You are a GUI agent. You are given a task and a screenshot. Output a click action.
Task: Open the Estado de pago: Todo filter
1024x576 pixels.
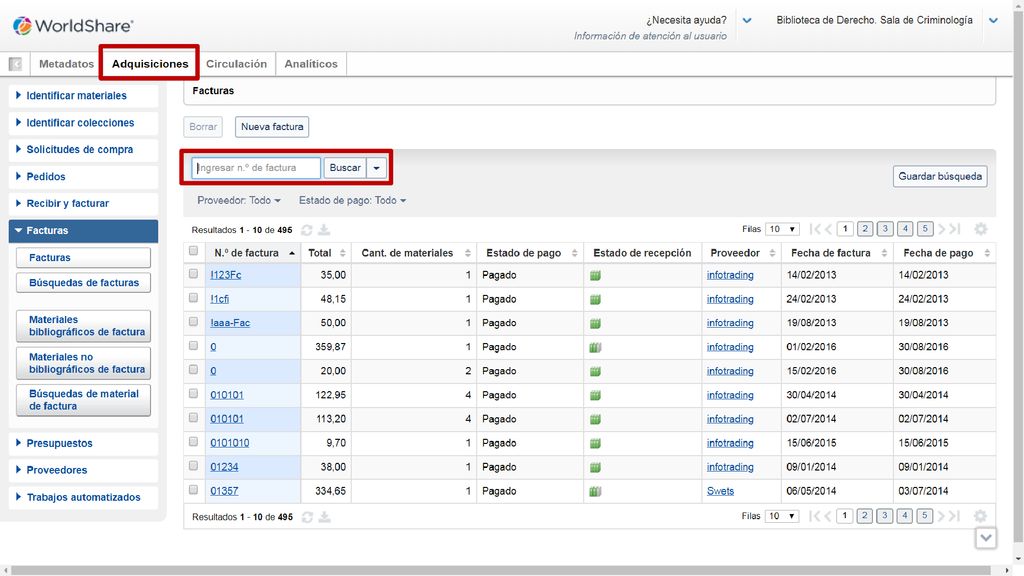point(353,200)
